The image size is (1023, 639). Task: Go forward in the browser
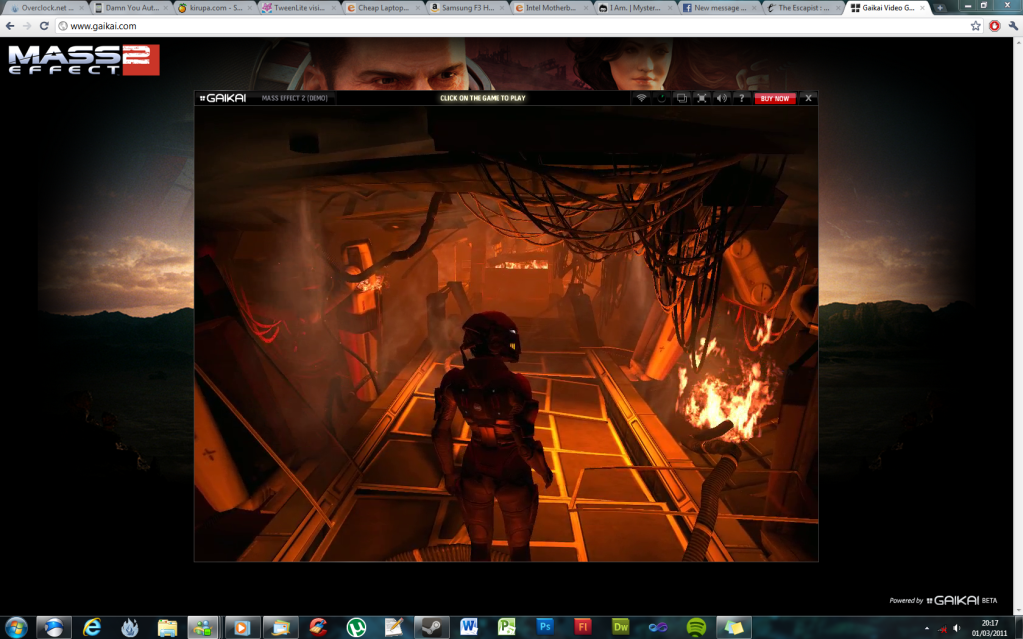27,26
